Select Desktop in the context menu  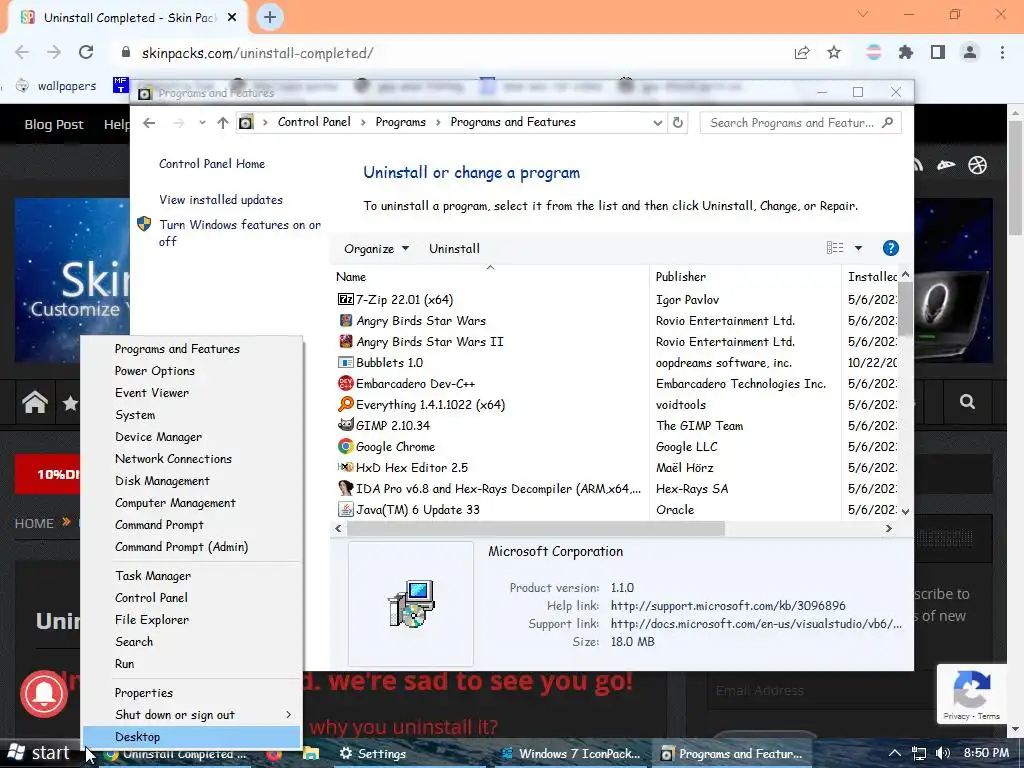[x=192, y=737]
